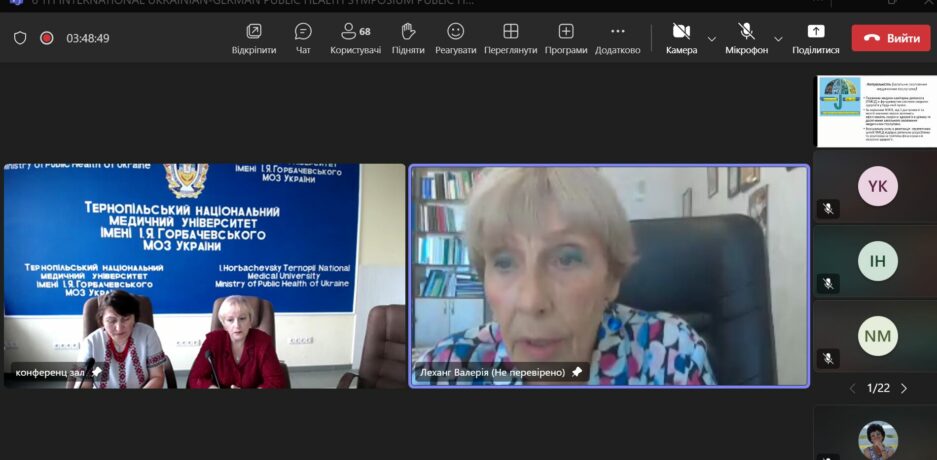
Task: Open Реагувати reactions menu
Action: pos(455,38)
